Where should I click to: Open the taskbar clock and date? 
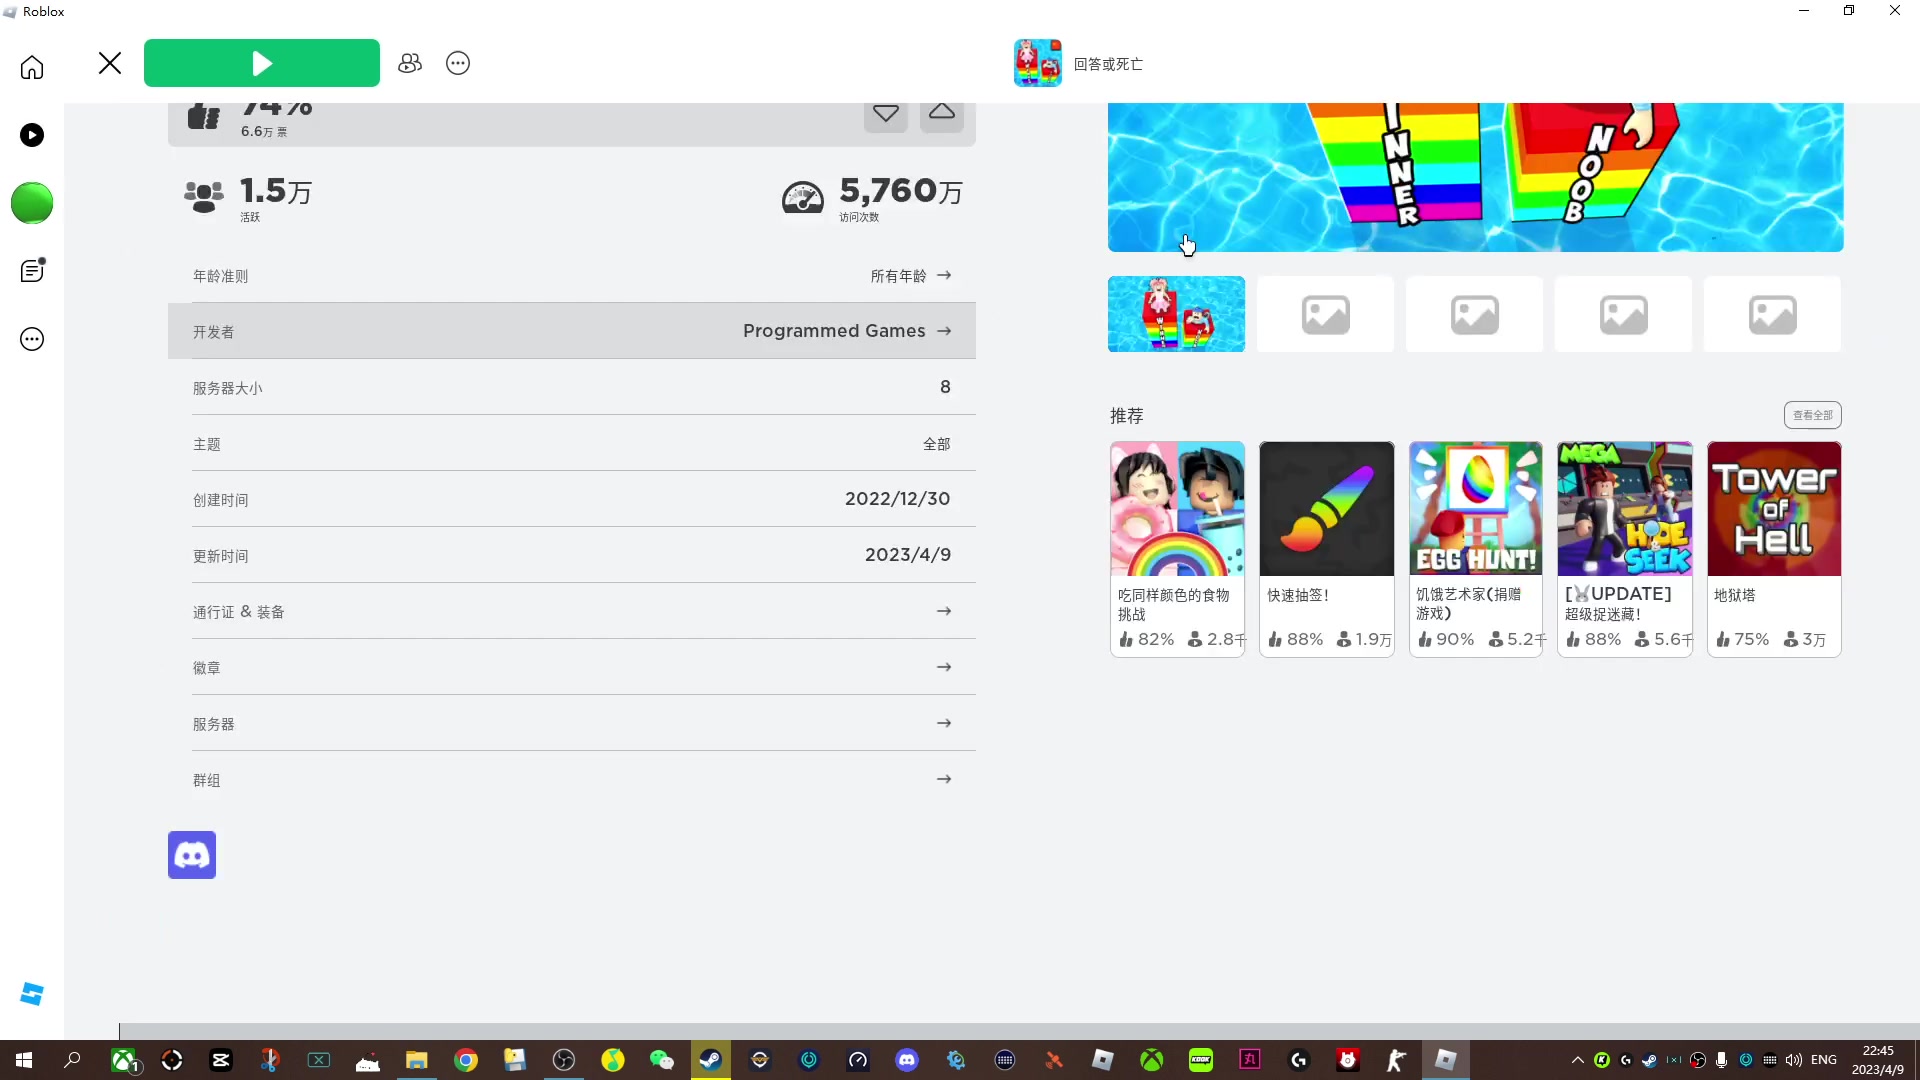(x=1878, y=1060)
